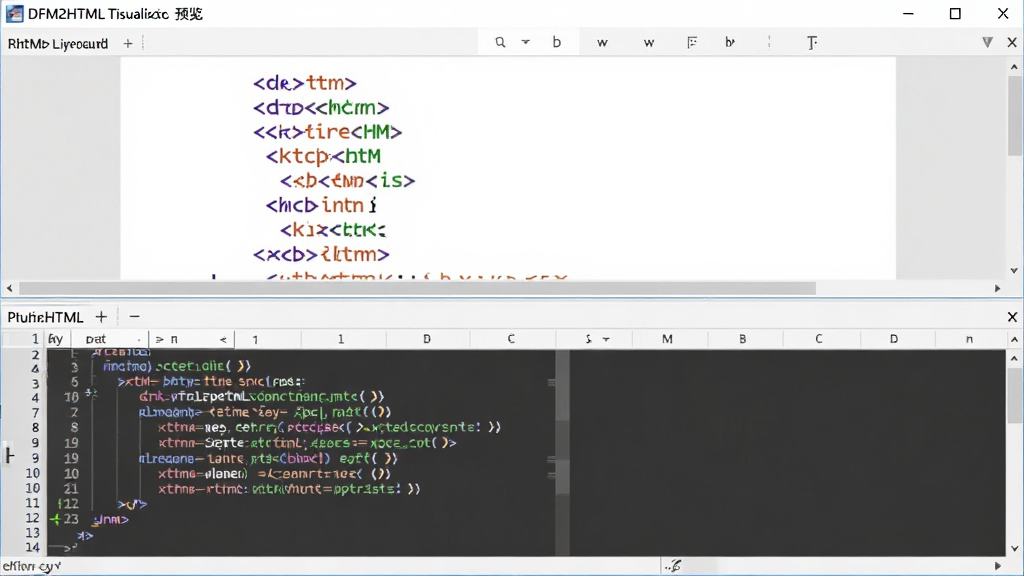Add a new tab next to the upper panel tab
The width and height of the screenshot is (1024, 576).
[128, 44]
